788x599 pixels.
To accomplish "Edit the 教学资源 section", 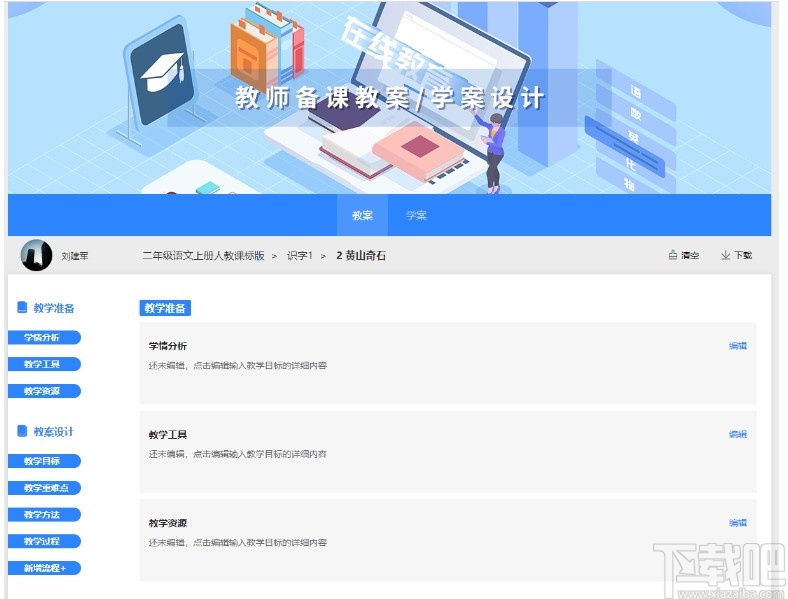I will [x=738, y=523].
